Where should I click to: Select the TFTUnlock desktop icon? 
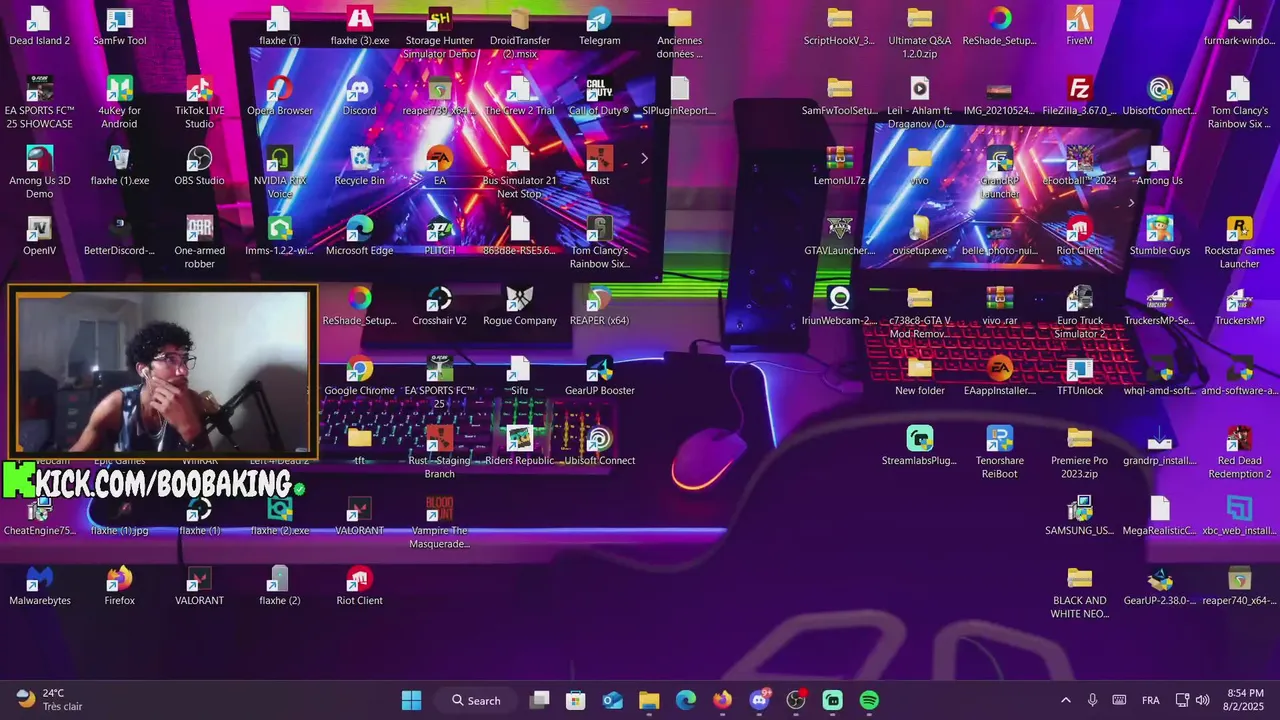(x=1080, y=377)
